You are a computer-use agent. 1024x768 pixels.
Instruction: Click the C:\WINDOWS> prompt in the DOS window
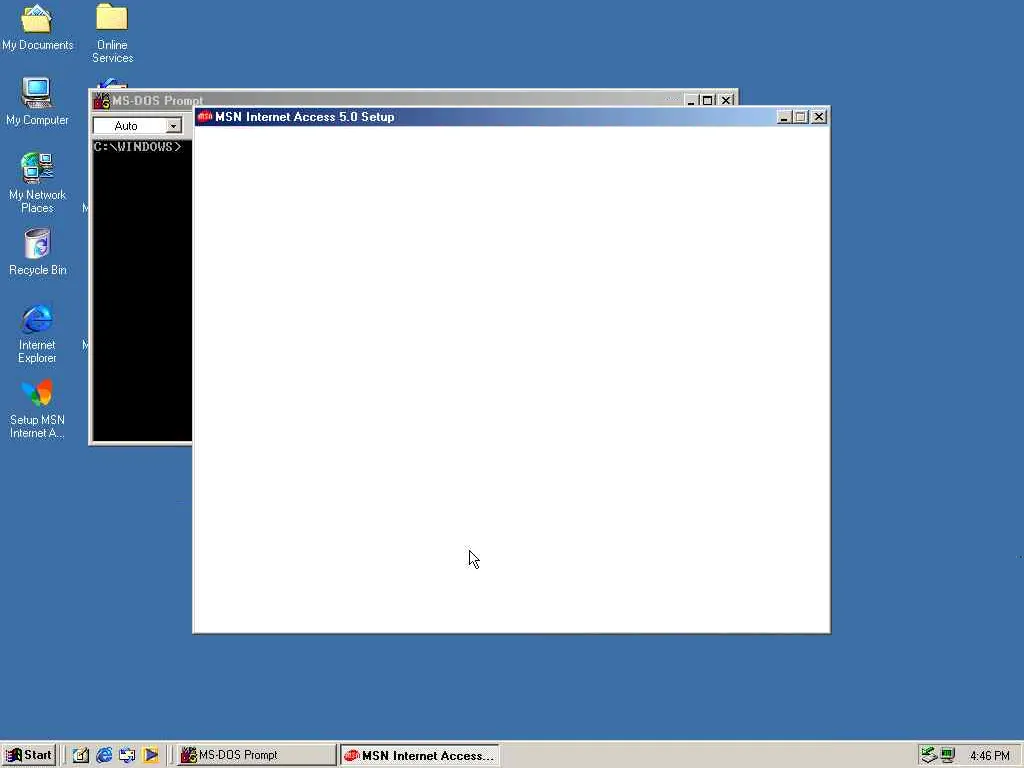point(137,147)
